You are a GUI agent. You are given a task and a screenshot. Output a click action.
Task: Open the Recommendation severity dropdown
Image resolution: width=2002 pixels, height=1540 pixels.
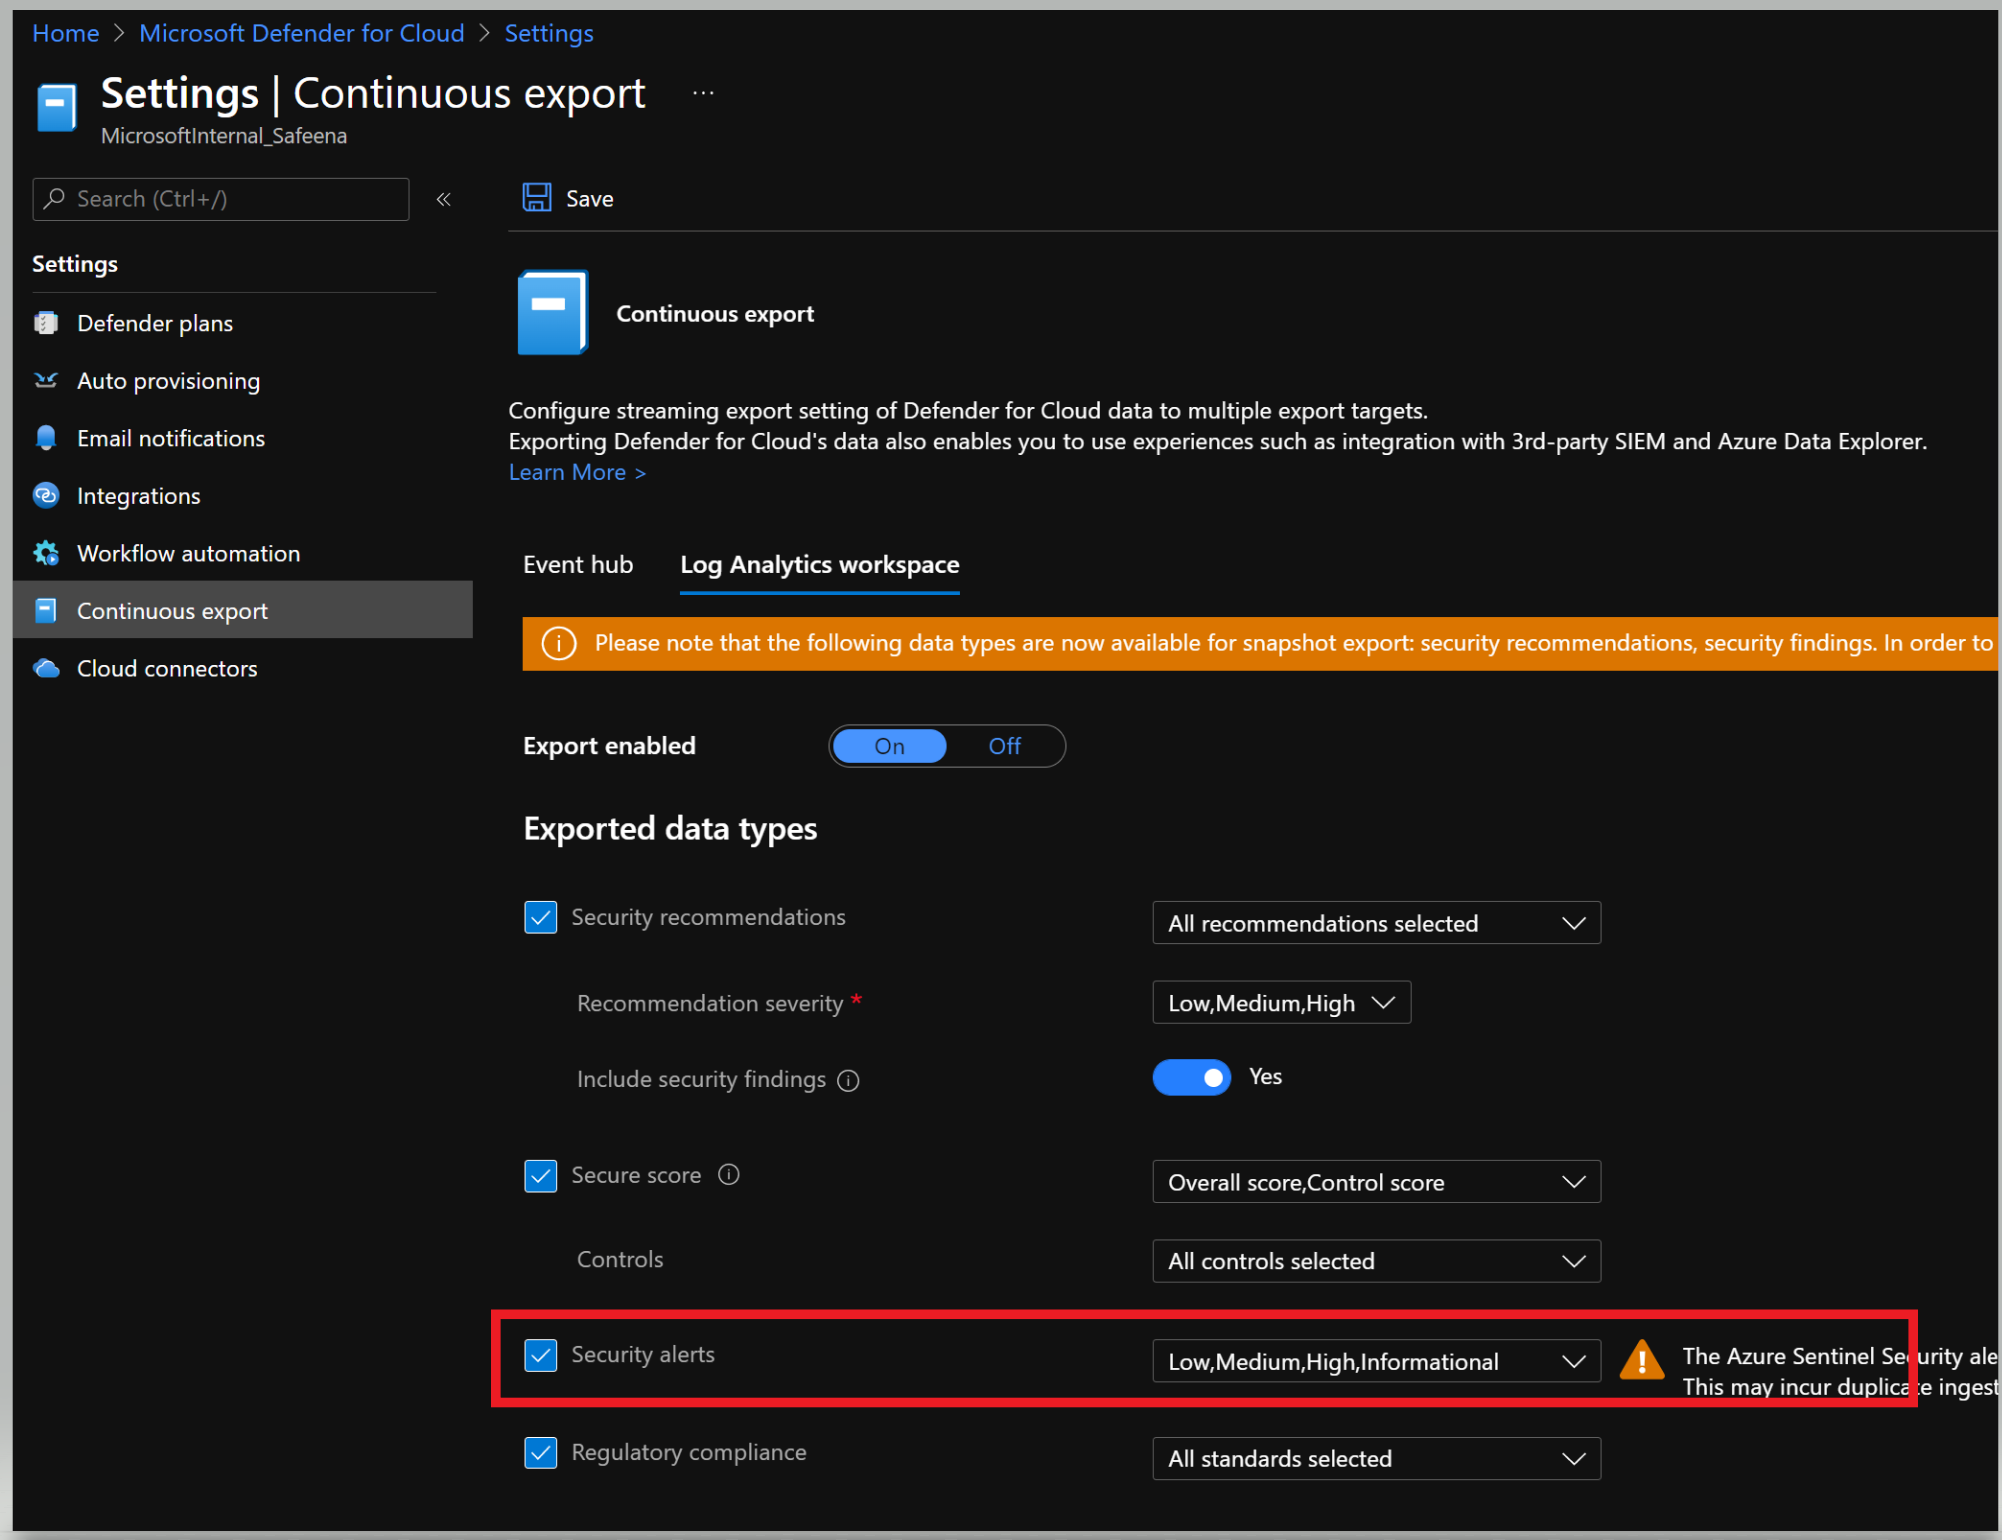[1280, 1003]
